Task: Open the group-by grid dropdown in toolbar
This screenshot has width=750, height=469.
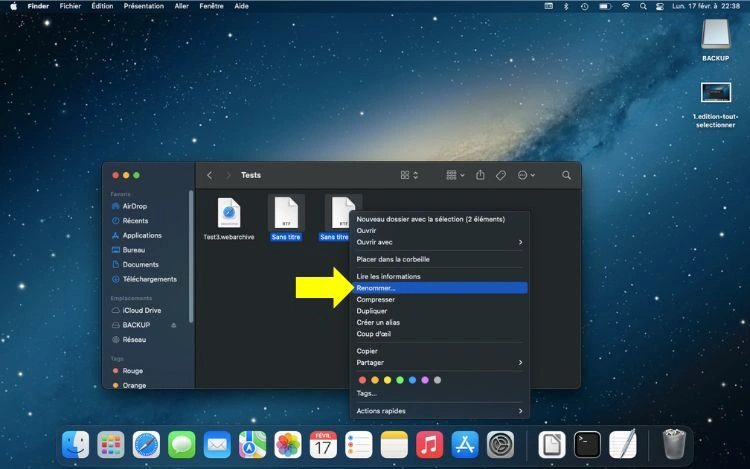Action: [x=455, y=175]
